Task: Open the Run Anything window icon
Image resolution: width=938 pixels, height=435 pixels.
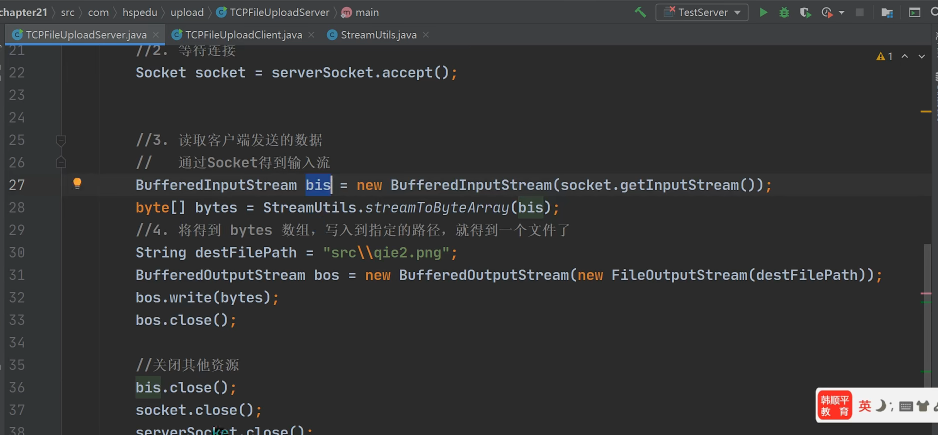Action: pyautogui.click(x=915, y=12)
